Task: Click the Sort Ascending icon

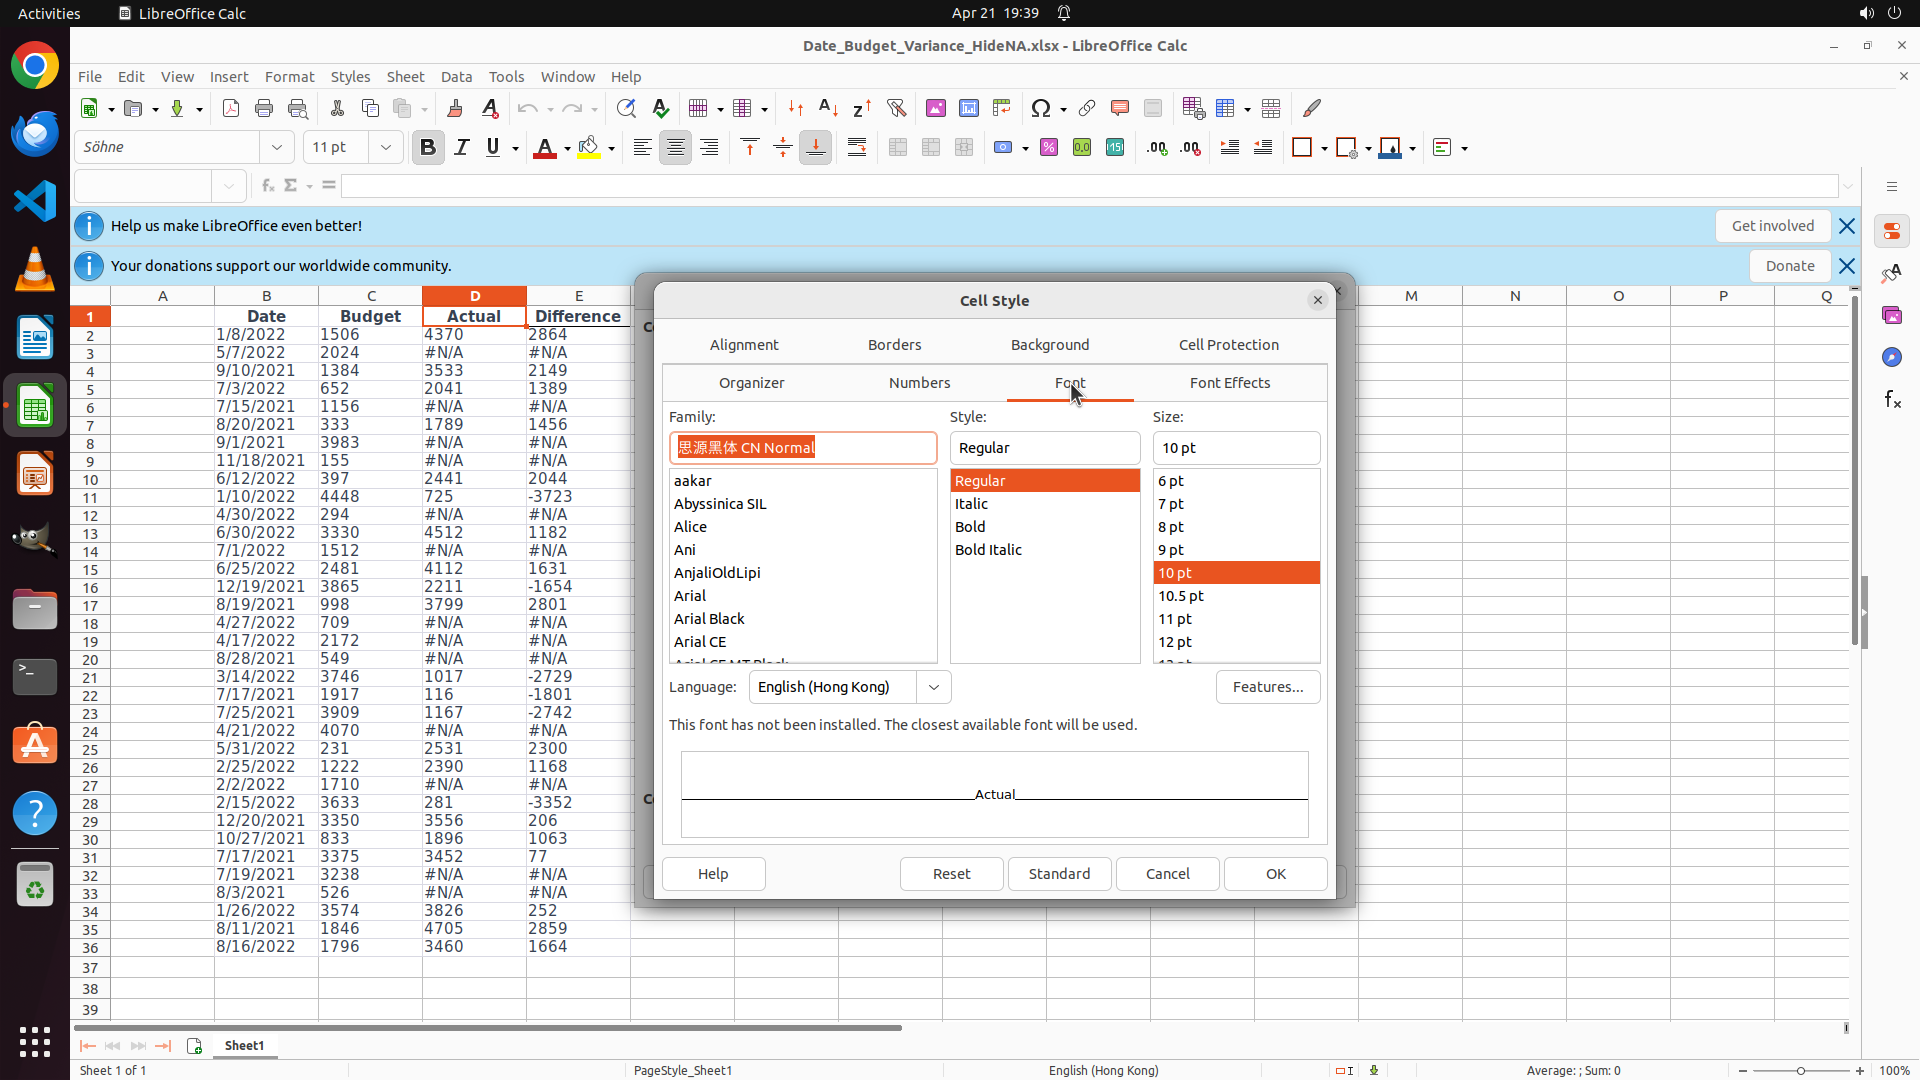Action: click(x=828, y=108)
